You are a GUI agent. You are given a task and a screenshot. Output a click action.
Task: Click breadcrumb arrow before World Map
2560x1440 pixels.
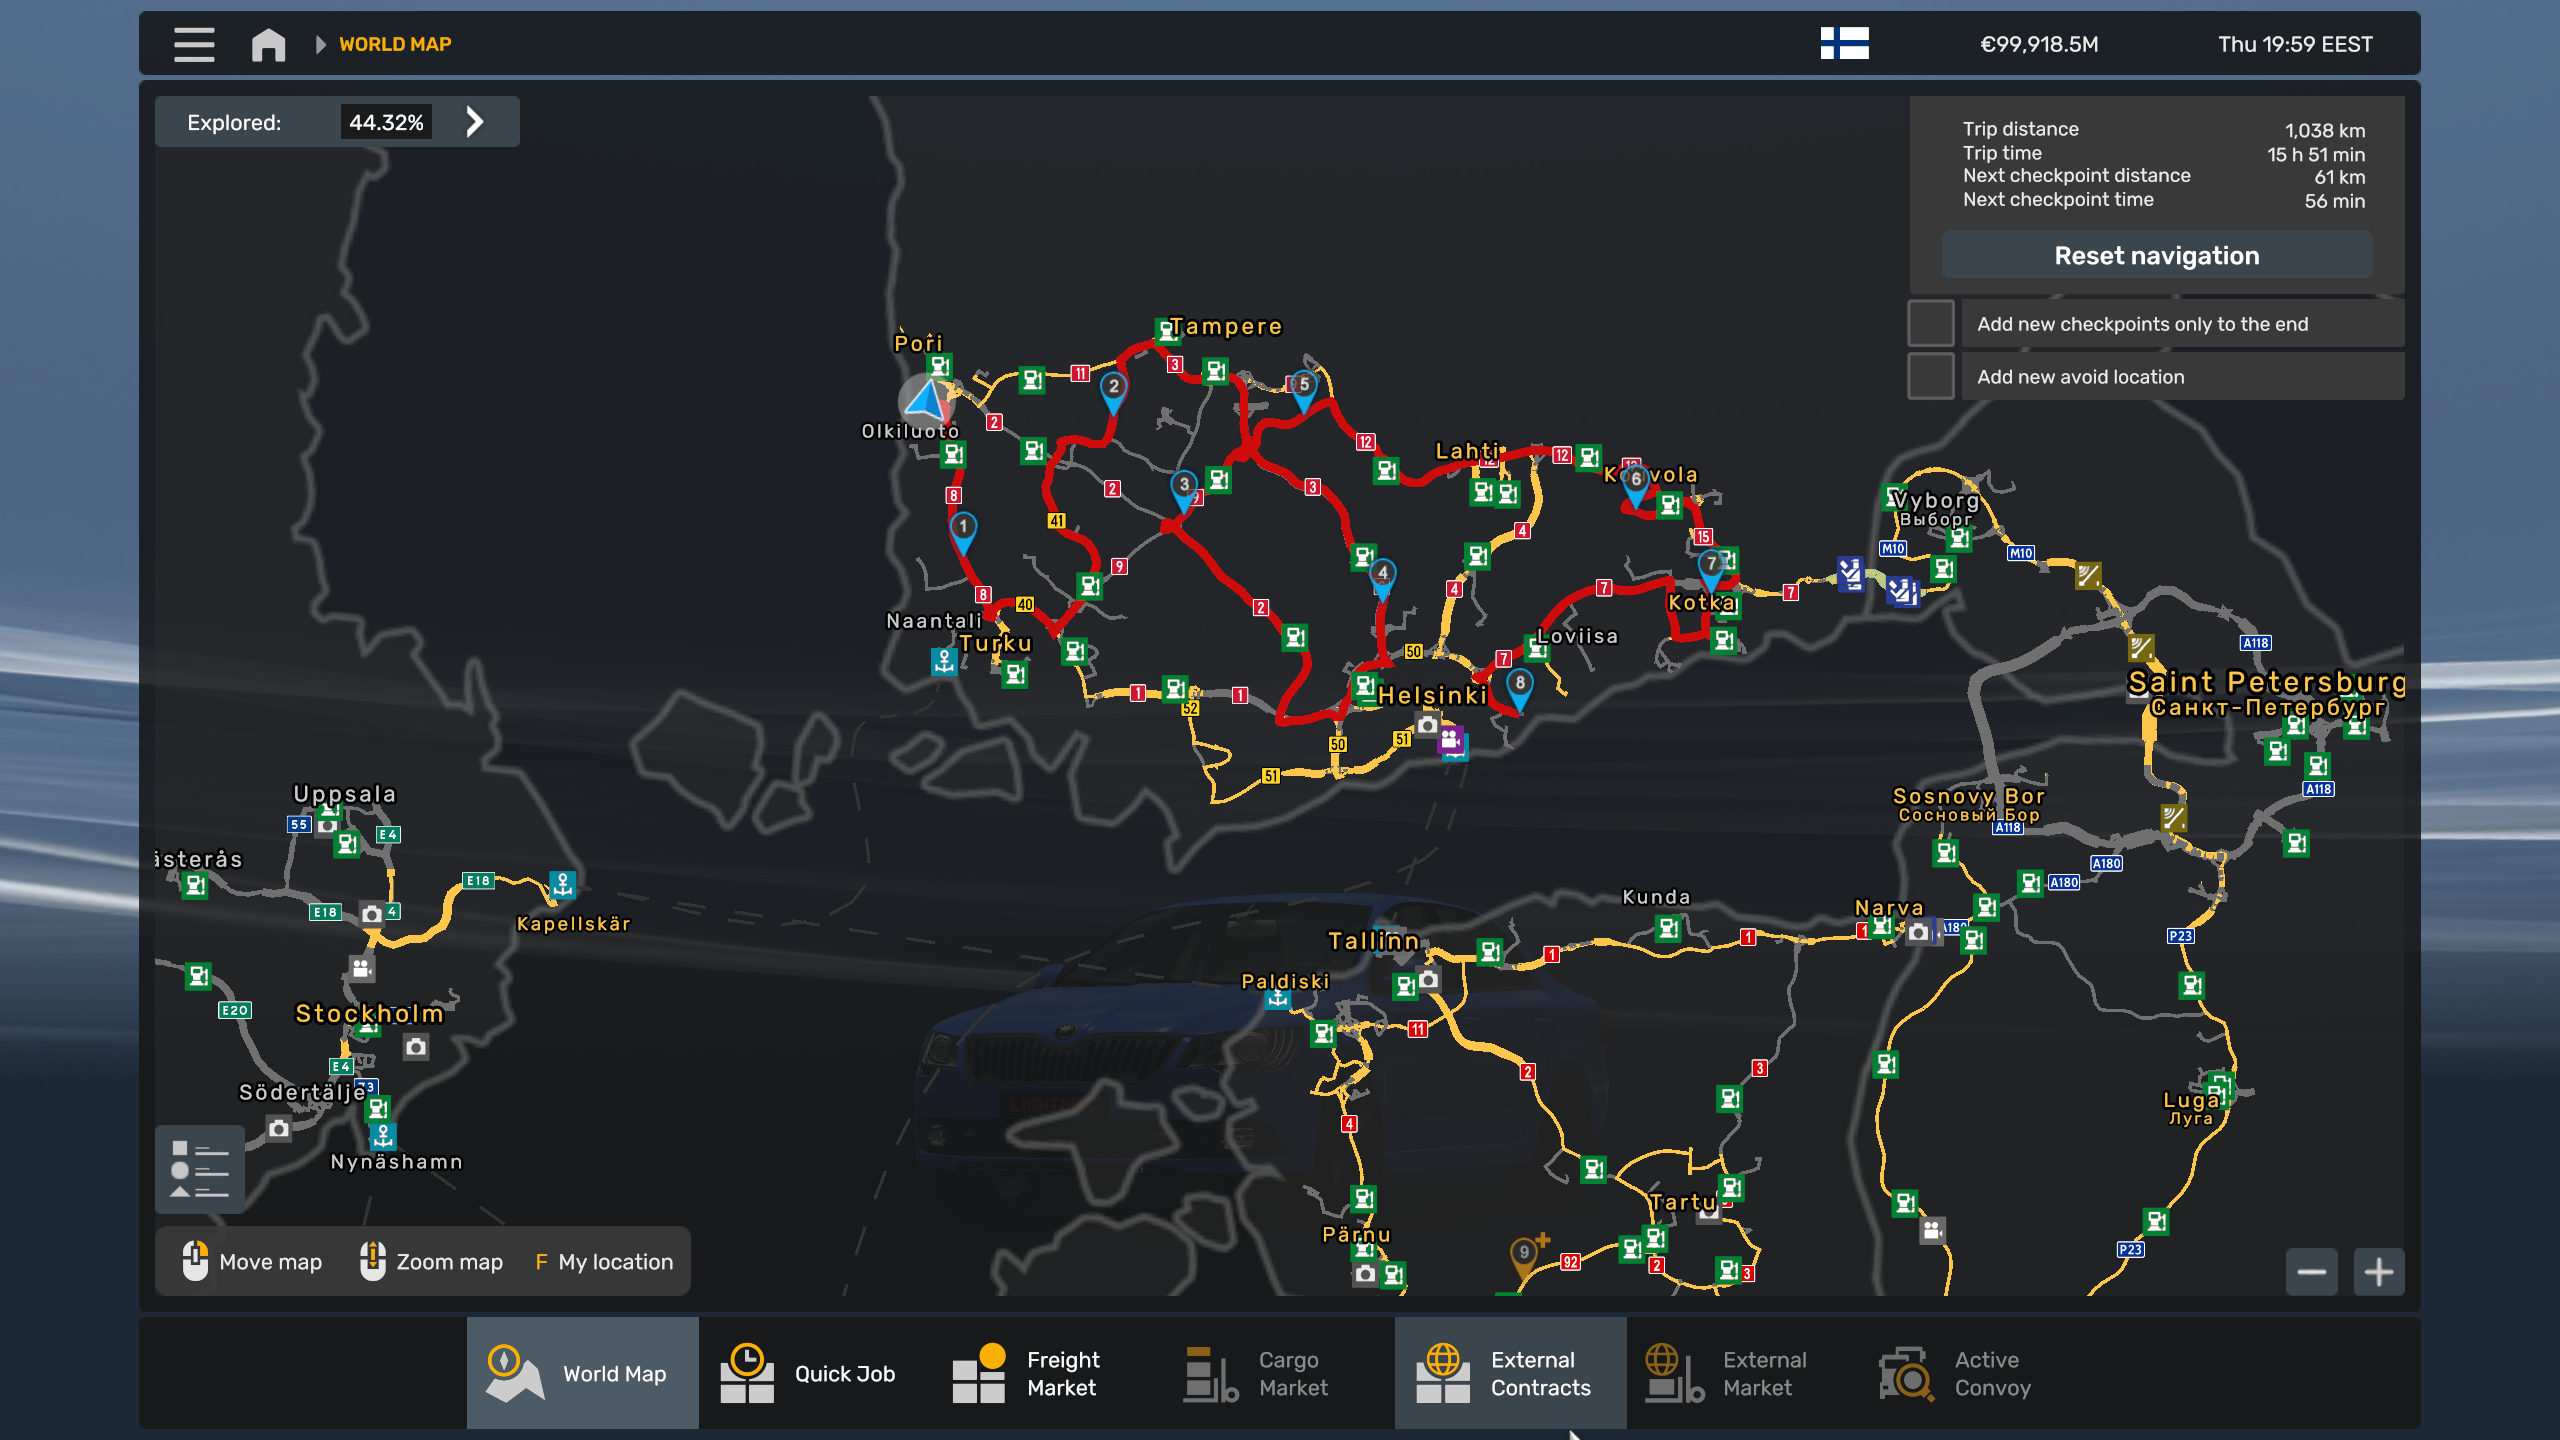pos(320,44)
